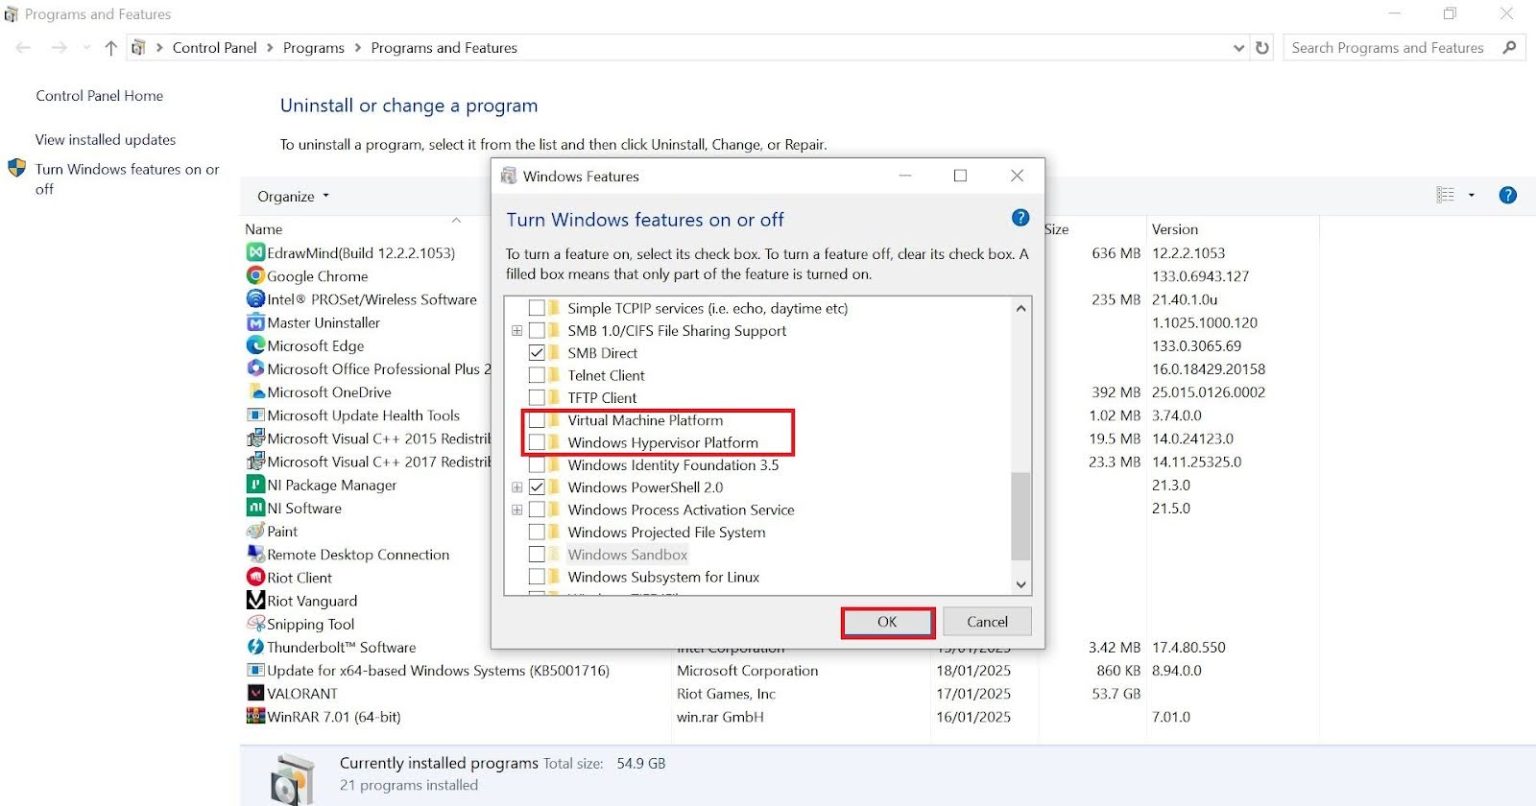Screen dimensions: 1536x806
Task: Uncheck the SMB Direct checkbox
Action: click(537, 353)
